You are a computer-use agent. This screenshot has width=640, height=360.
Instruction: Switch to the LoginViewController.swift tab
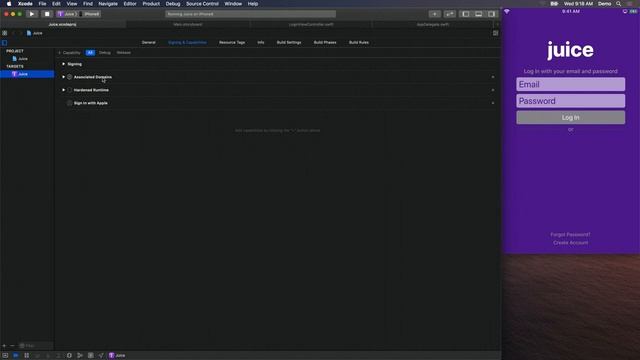(x=311, y=24)
